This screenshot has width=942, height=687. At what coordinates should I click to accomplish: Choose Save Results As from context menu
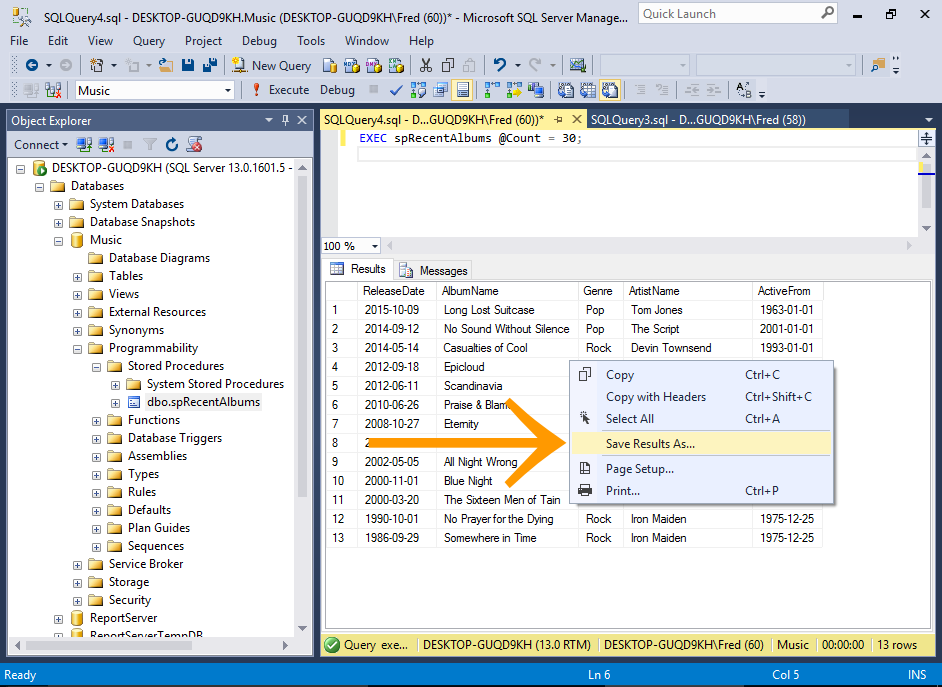pos(650,443)
